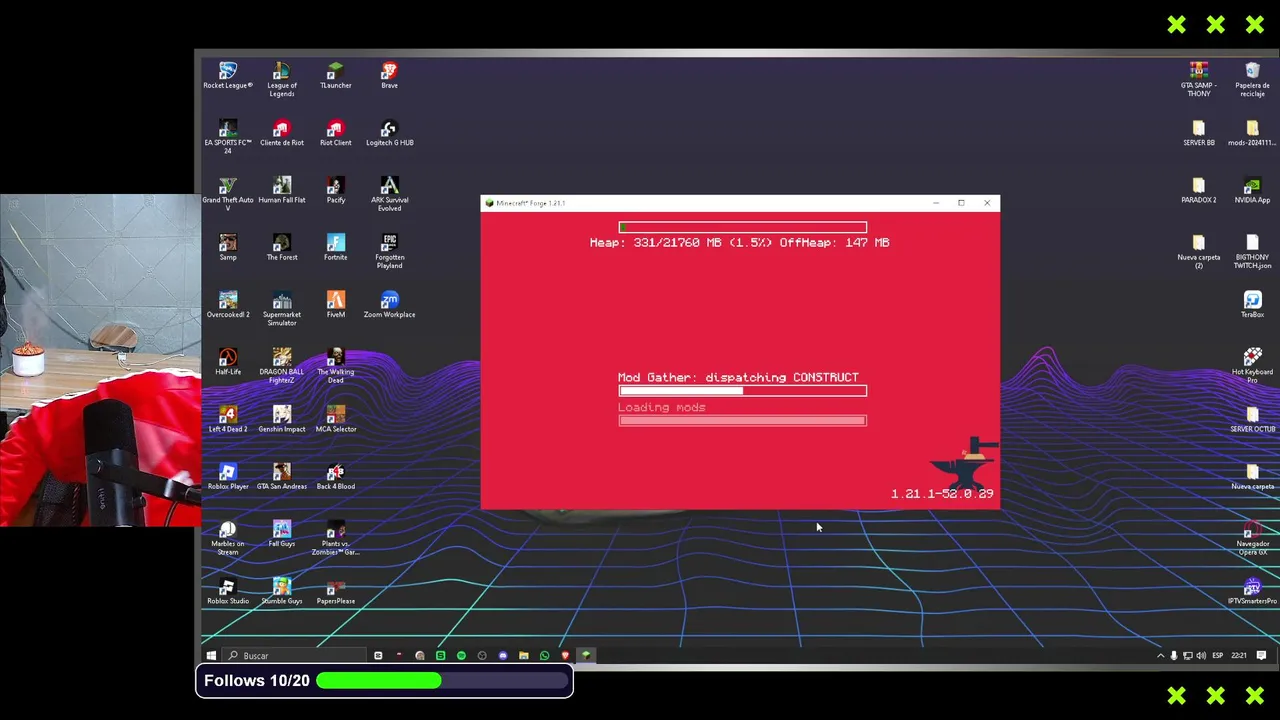Open the Marbles on Stream shortcut
The image size is (1280, 720).
(228, 537)
